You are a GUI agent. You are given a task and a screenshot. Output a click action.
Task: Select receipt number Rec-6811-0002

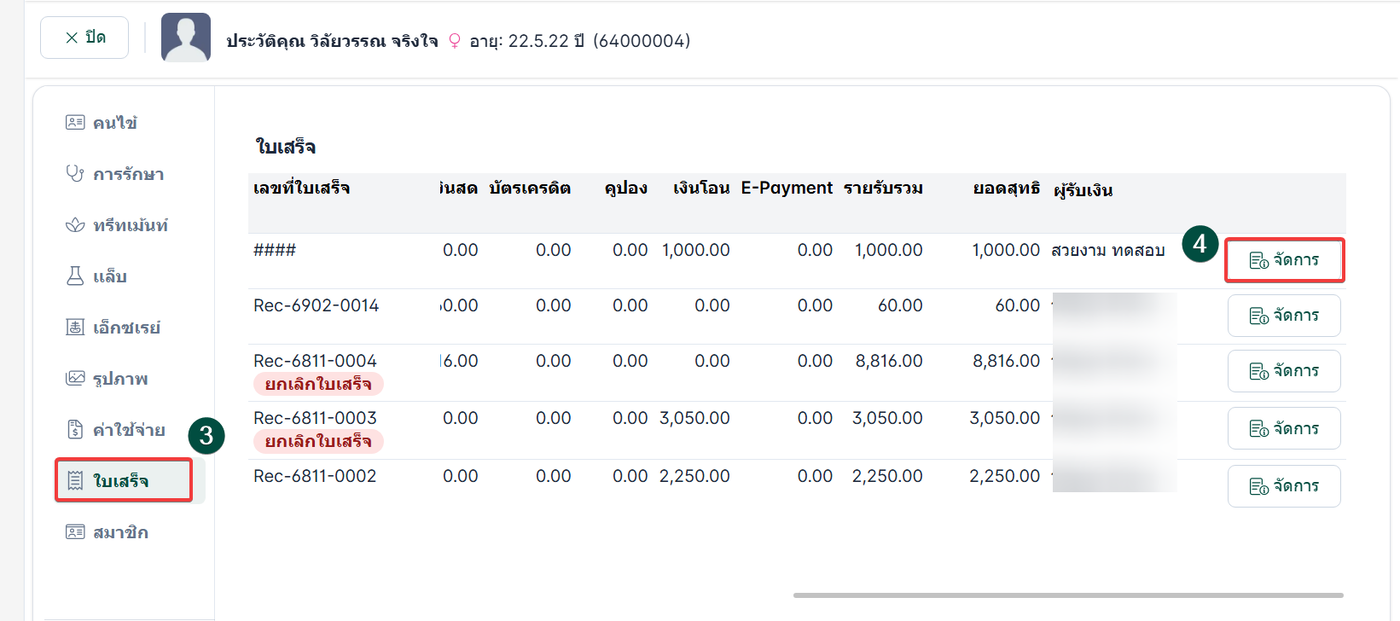pos(315,476)
